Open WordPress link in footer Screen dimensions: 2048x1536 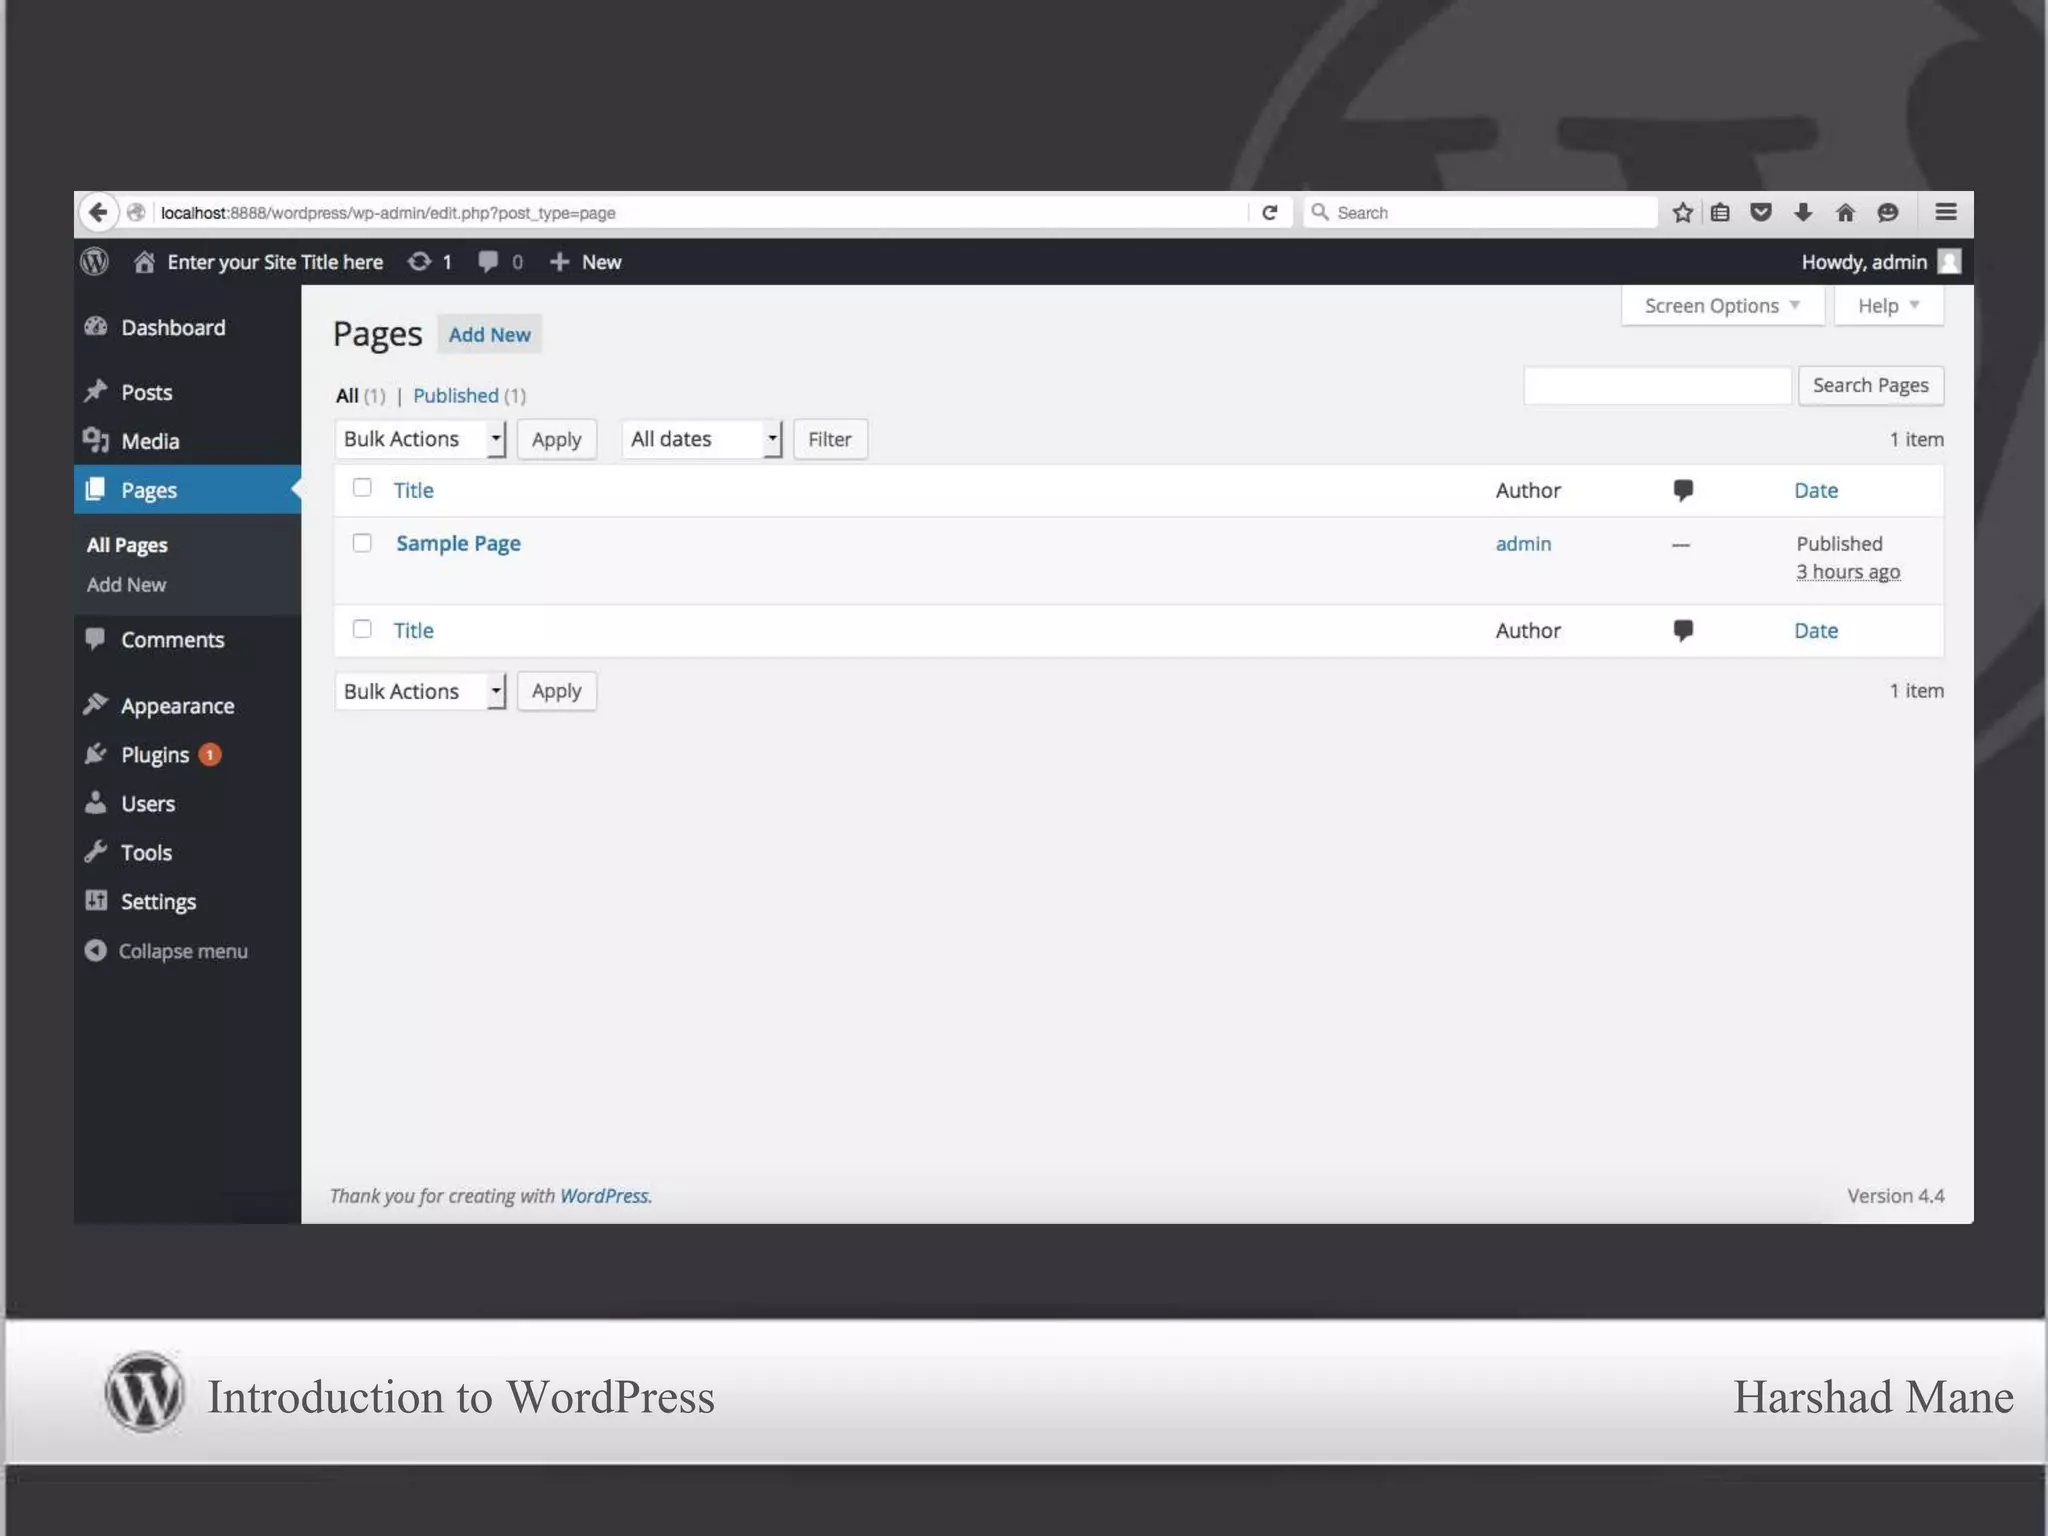tap(603, 1196)
